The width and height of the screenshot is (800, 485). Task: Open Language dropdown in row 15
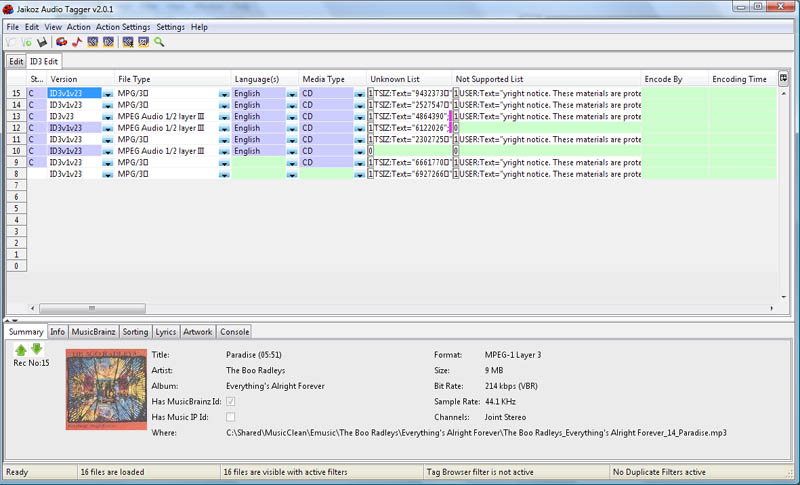(x=291, y=94)
